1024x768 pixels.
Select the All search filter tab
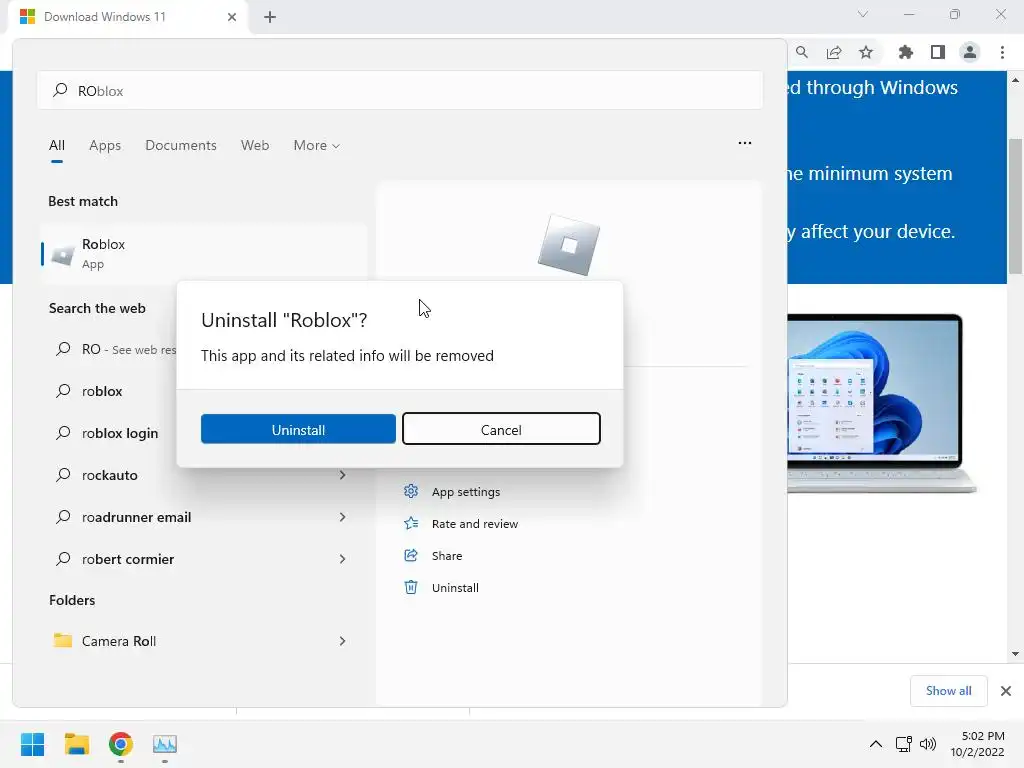click(57, 145)
